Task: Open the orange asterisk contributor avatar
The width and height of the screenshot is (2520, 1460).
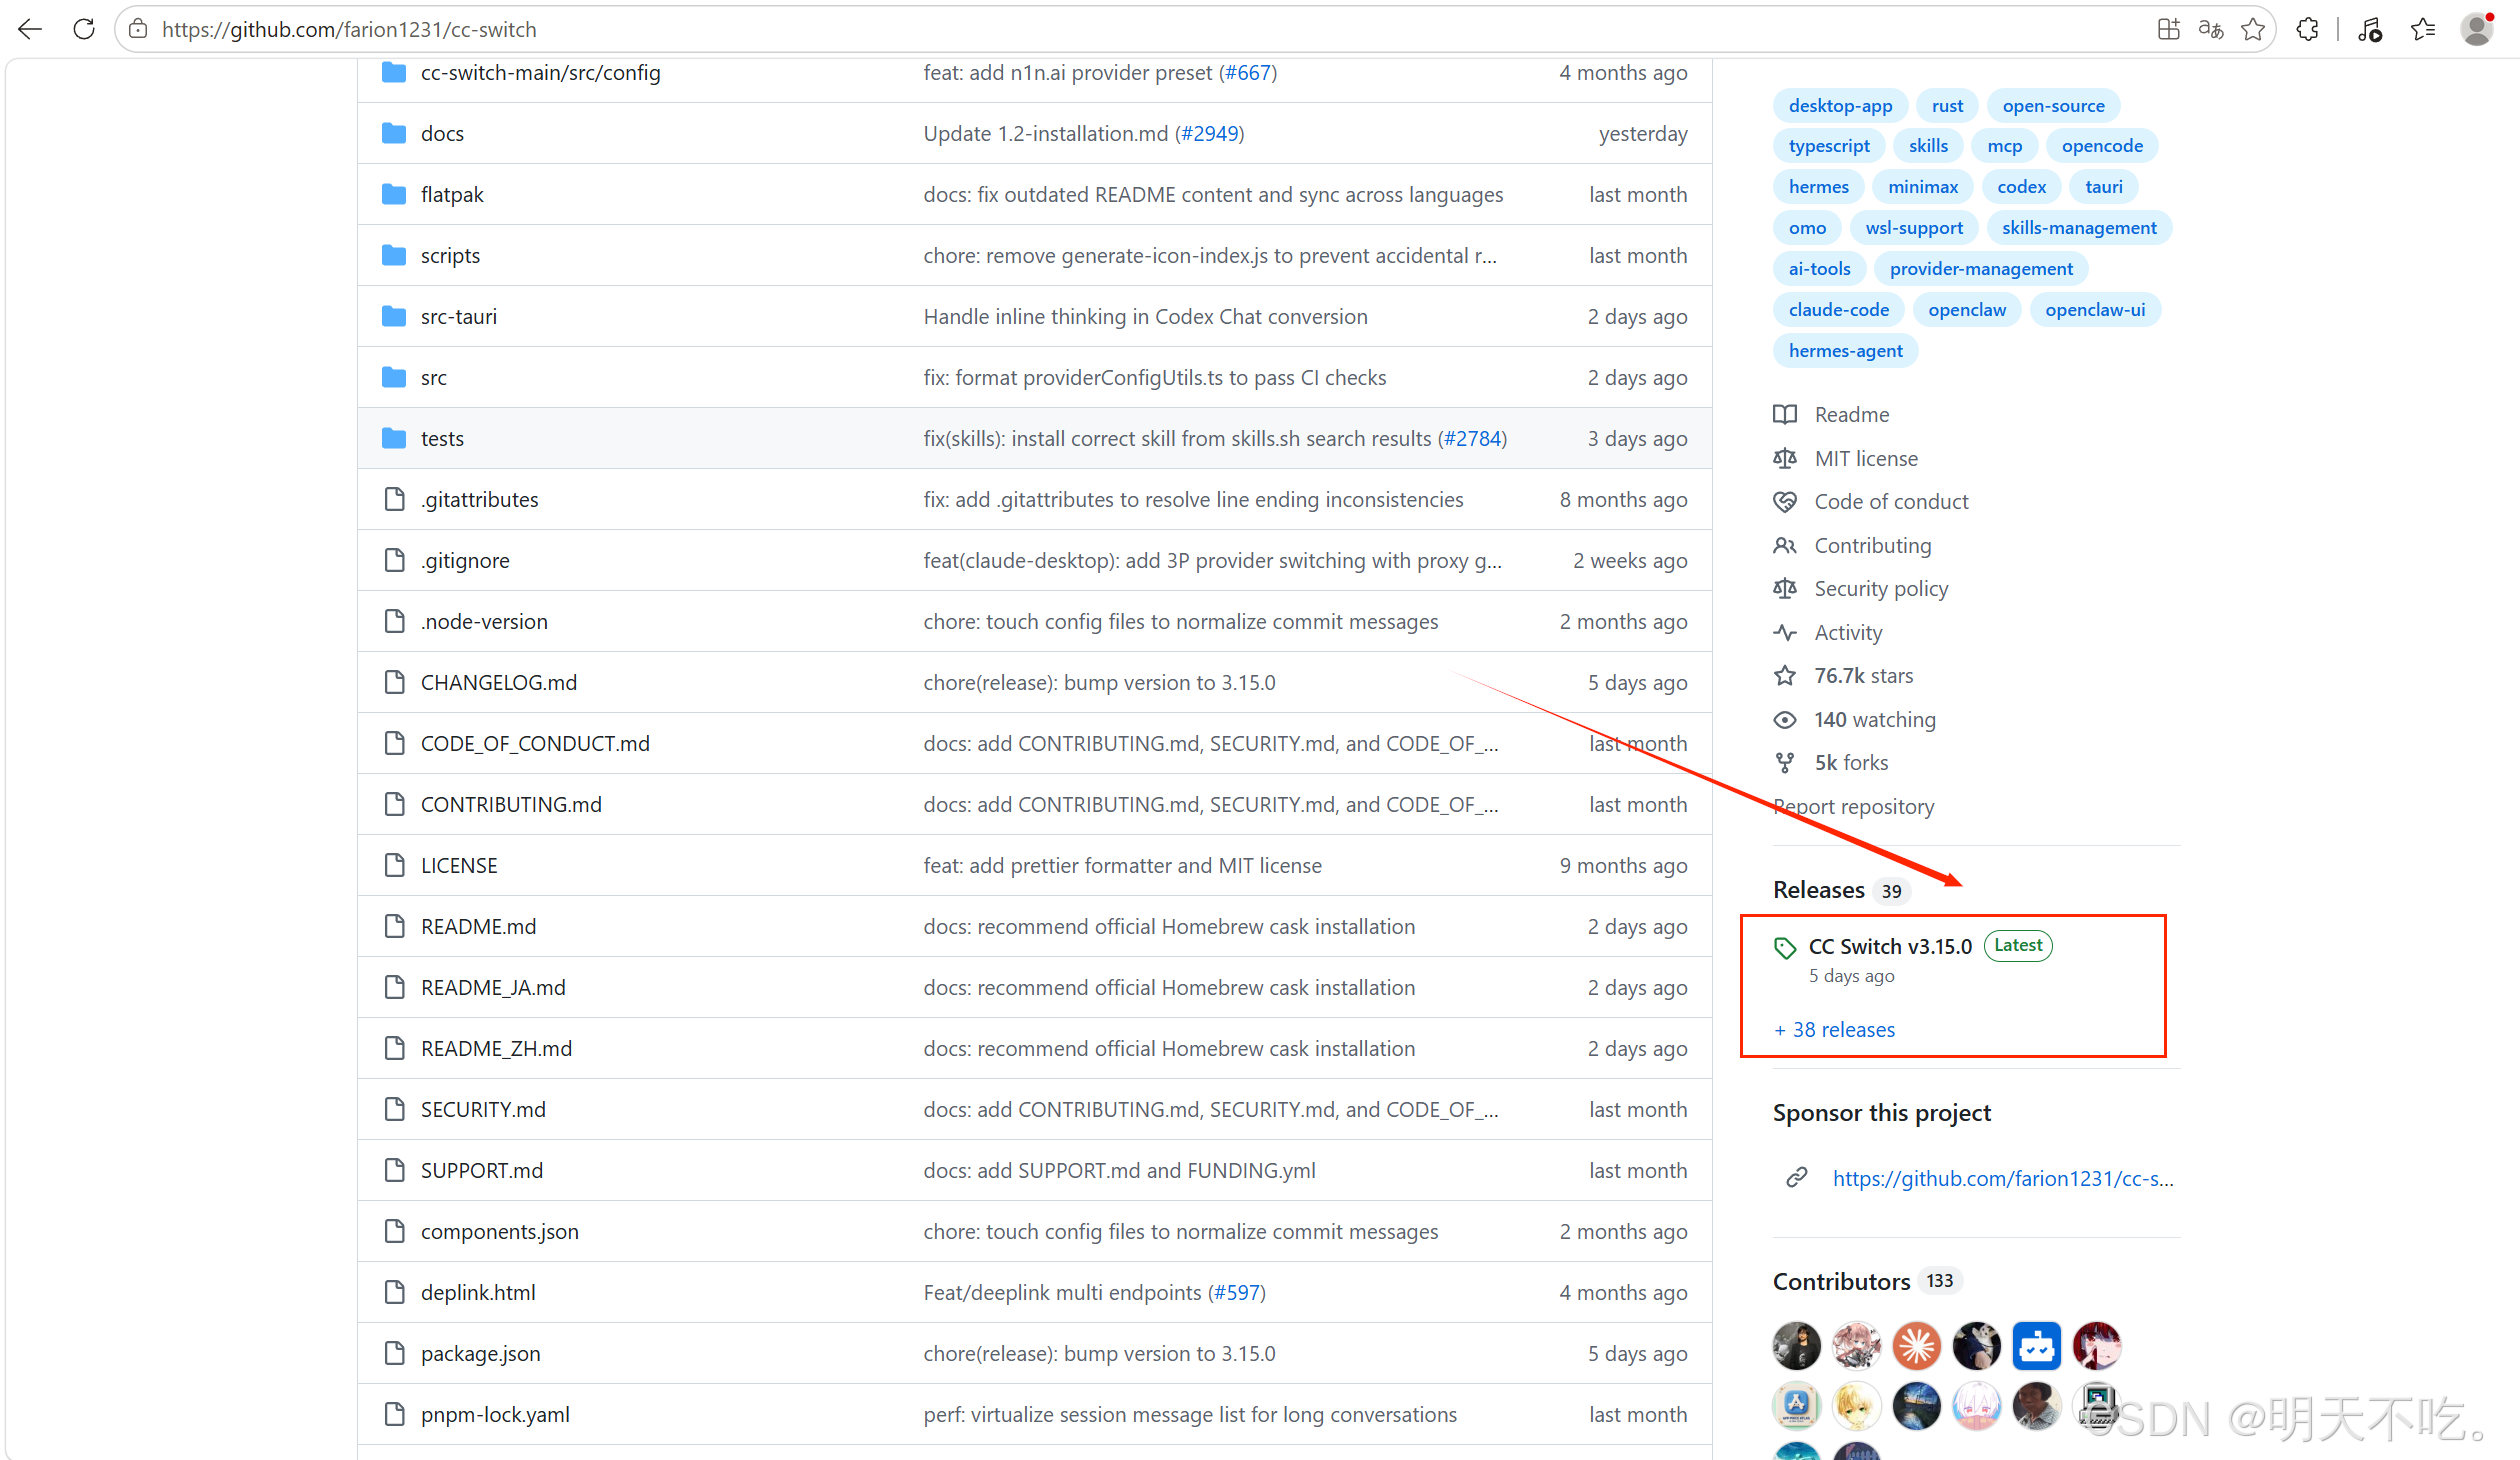Action: tap(1917, 1346)
